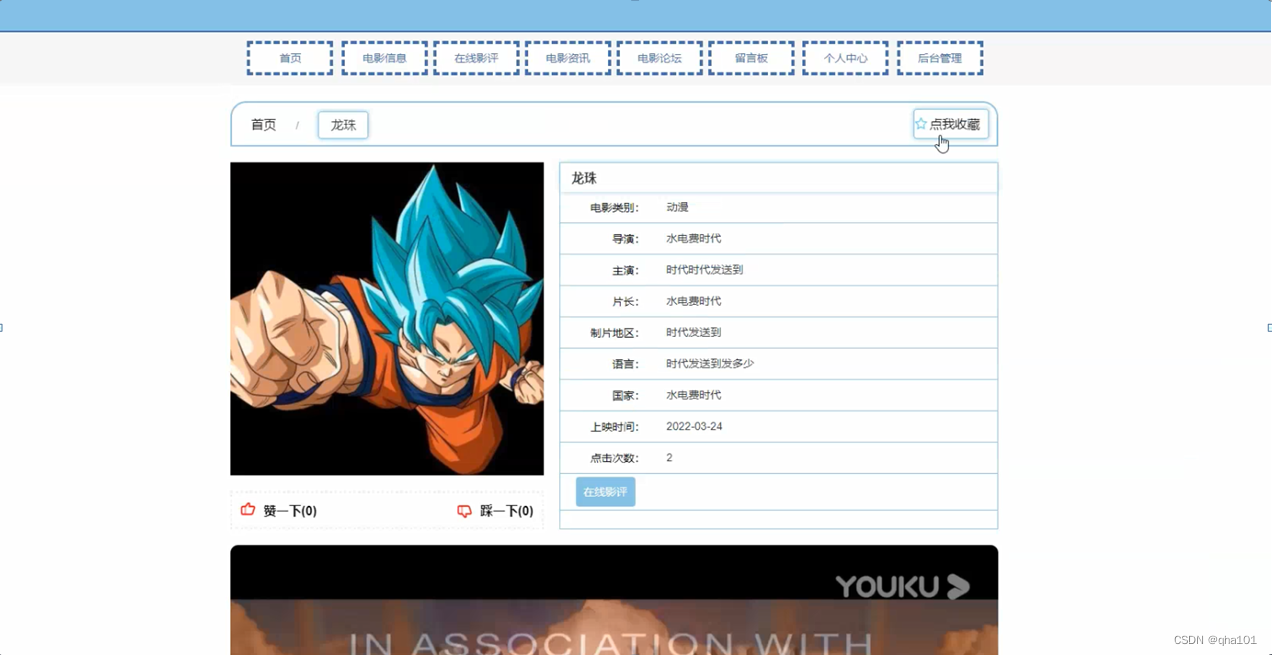Open 后台管理 in the navigation bar

[940, 58]
